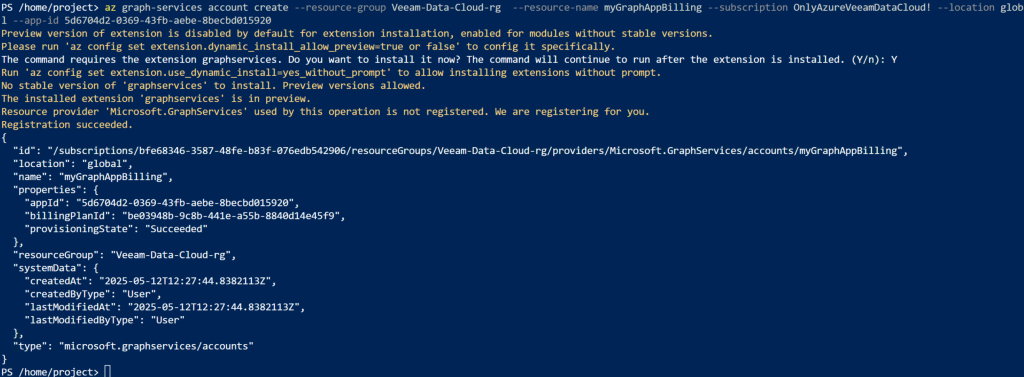Click the '--resource-group' parameter flag
Screen dimensions: 1024x377
pos(340,7)
